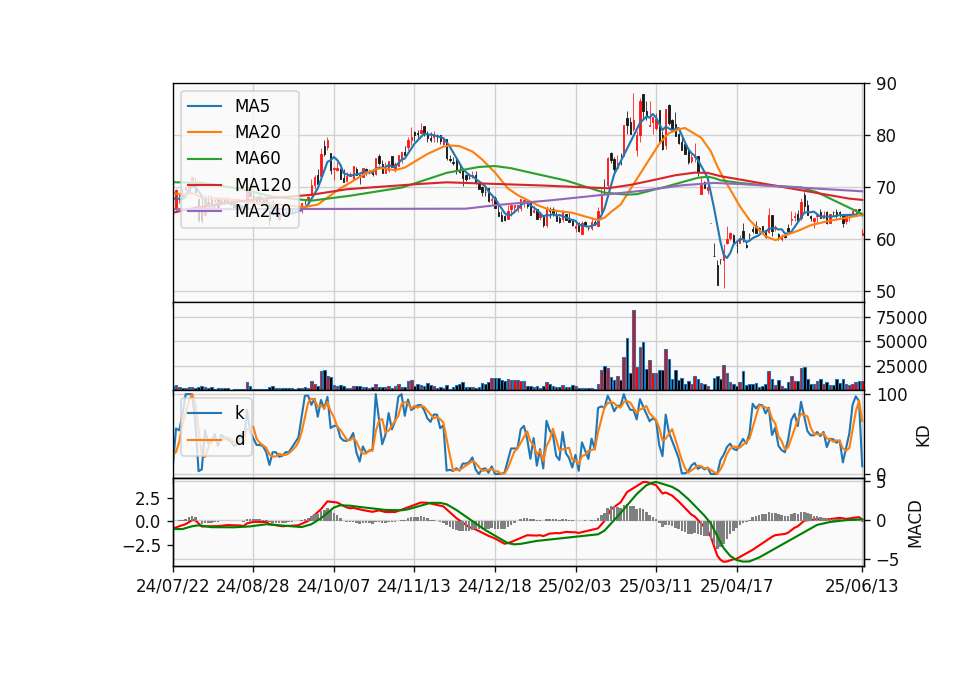Click the price axis value 60
The image size is (960, 690).
(x=886, y=240)
